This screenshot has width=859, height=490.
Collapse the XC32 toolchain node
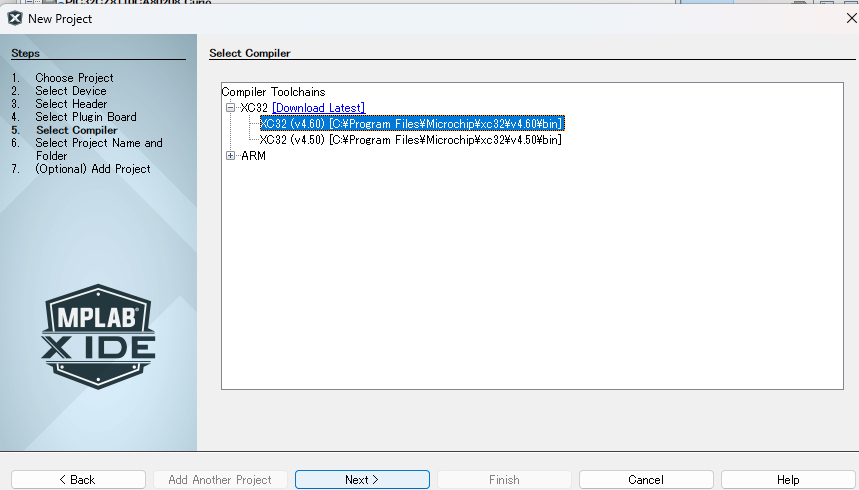(231, 107)
